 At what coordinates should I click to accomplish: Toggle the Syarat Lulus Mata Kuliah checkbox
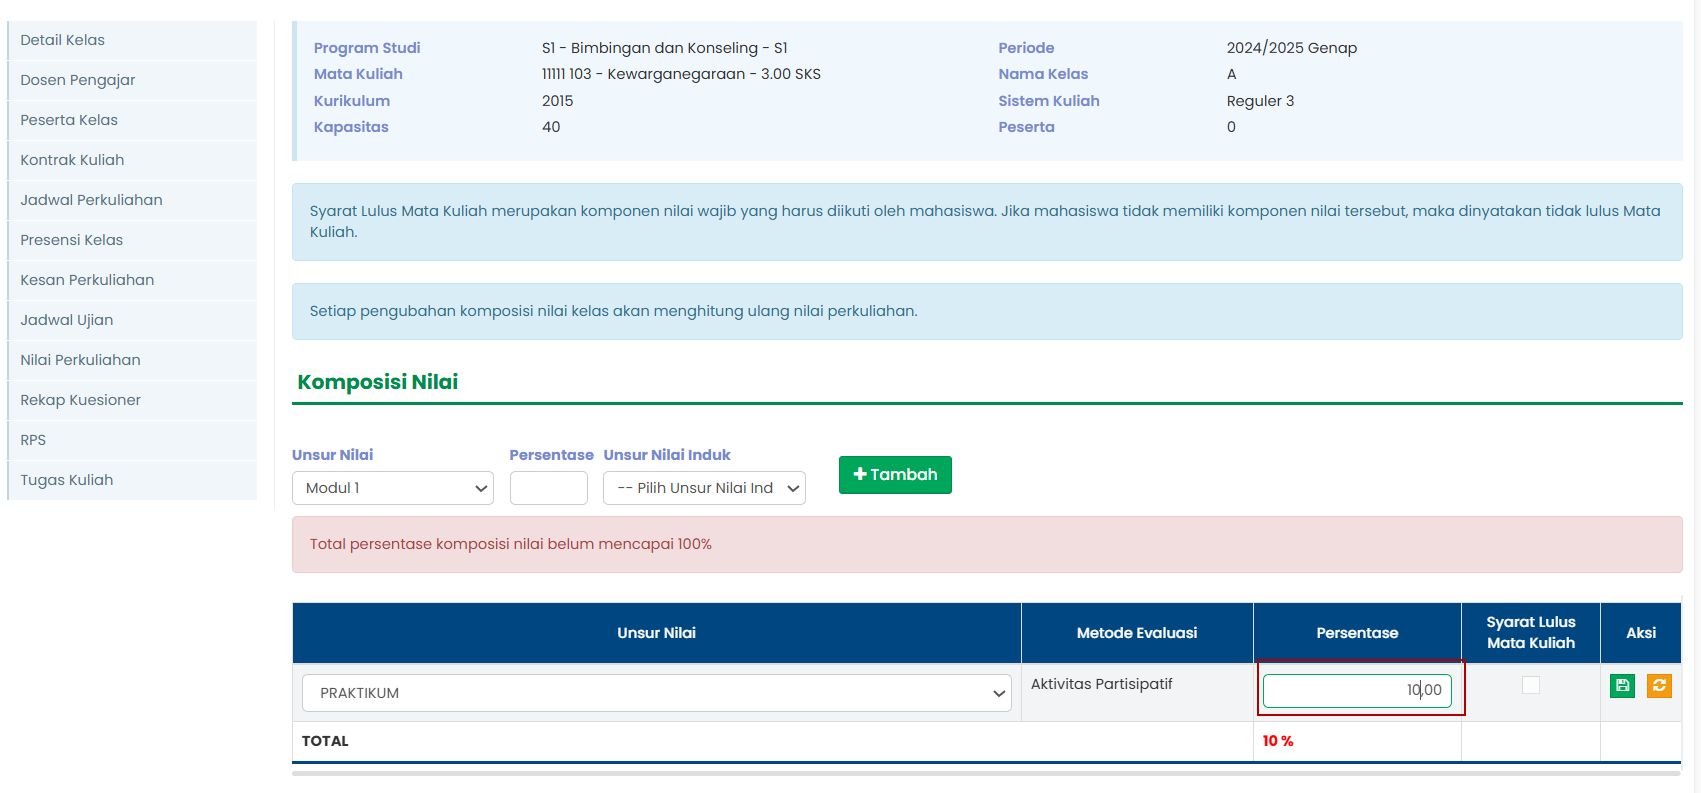1530,685
